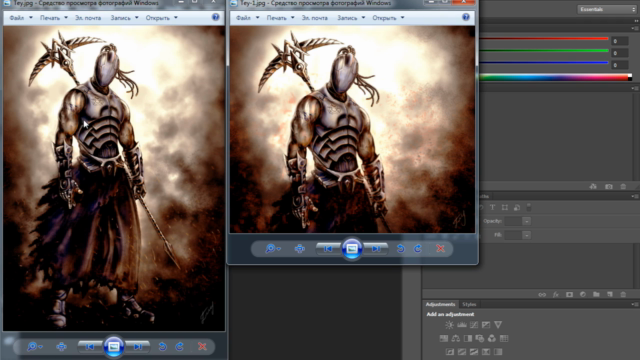Open Печать menu in Tey.jpg window
Viewport: 640px width, 360px height.
pos(54,18)
